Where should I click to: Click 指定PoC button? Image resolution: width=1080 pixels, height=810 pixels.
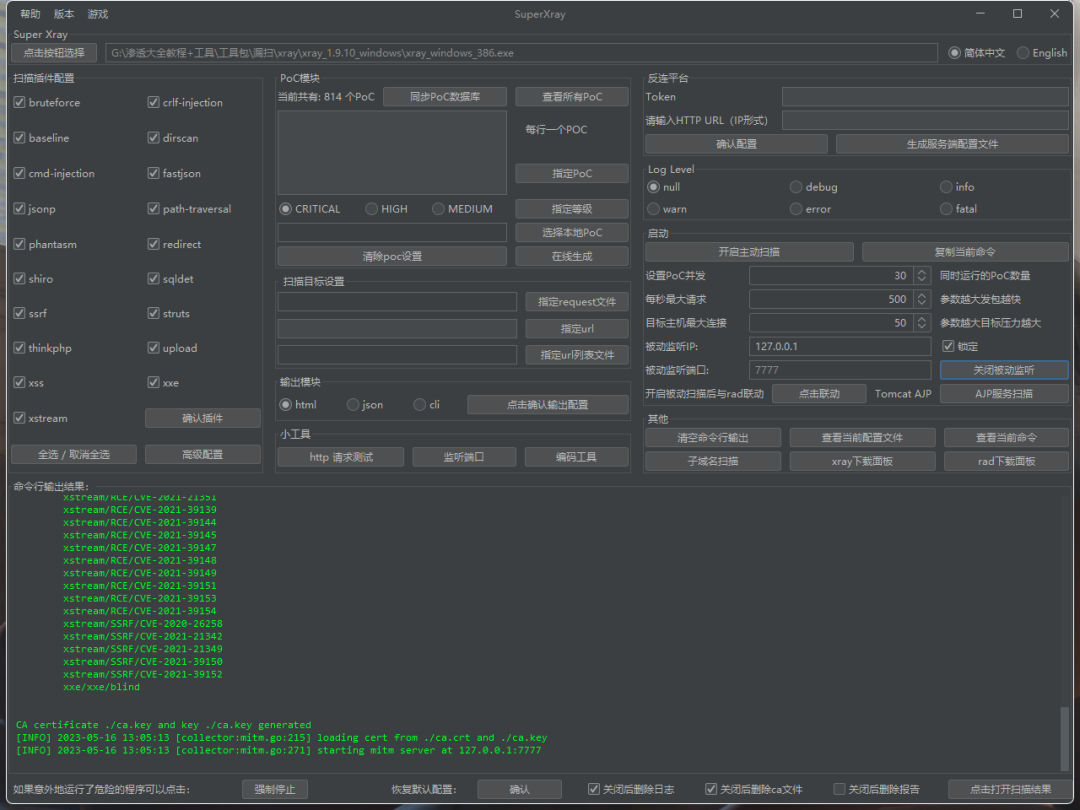tap(572, 174)
